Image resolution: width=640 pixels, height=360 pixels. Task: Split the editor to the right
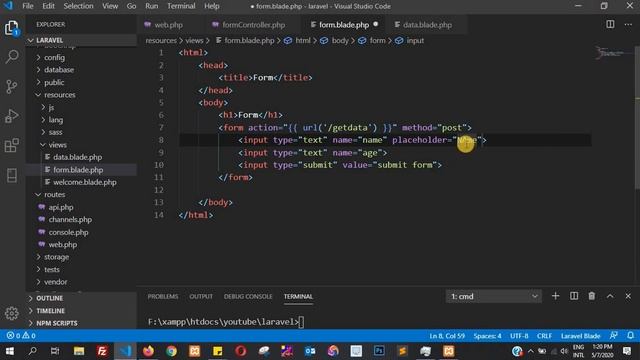click(x=610, y=24)
